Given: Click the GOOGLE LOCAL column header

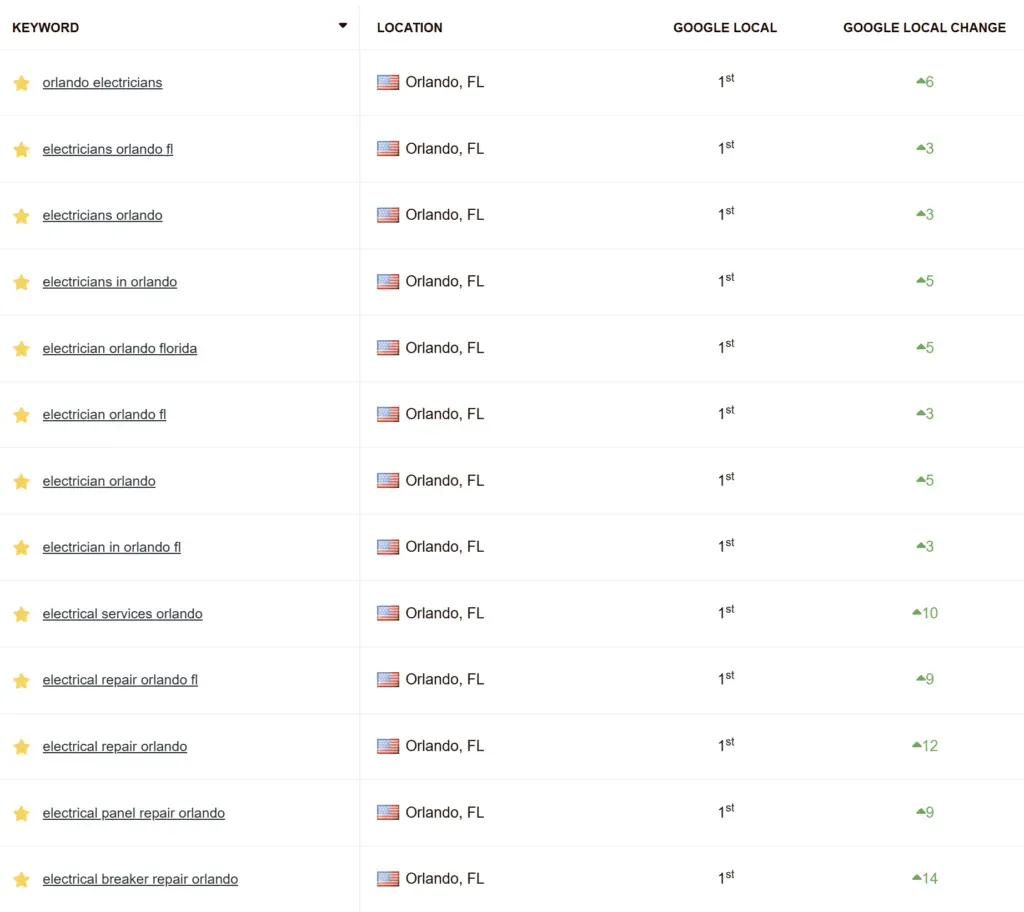Looking at the screenshot, I should pos(724,27).
